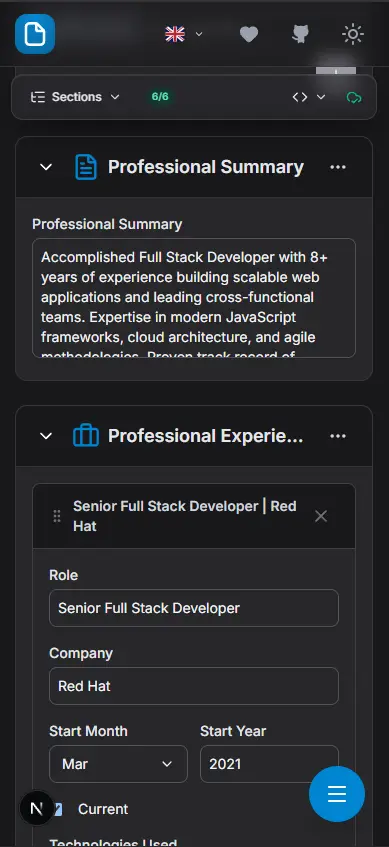Edit the Start Year field showing 2021

(x=269, y=764)
